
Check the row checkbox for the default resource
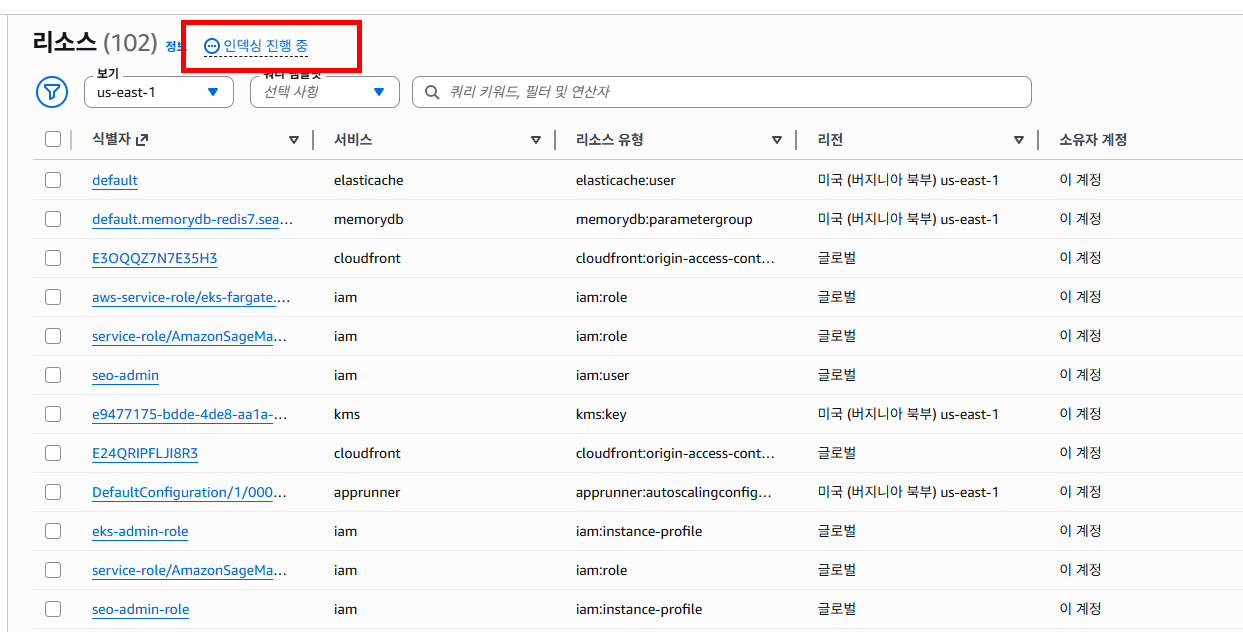point(53,180)
